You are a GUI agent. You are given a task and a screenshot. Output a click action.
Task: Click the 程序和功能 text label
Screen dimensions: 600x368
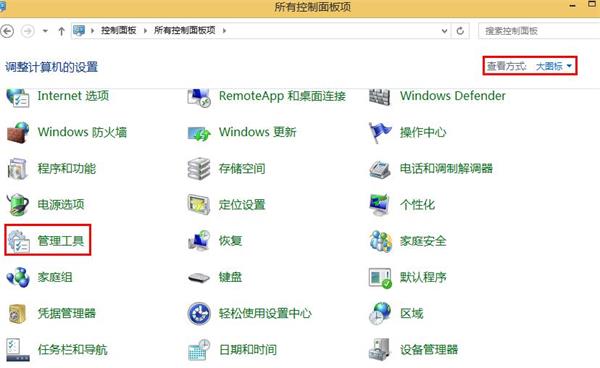67,169
